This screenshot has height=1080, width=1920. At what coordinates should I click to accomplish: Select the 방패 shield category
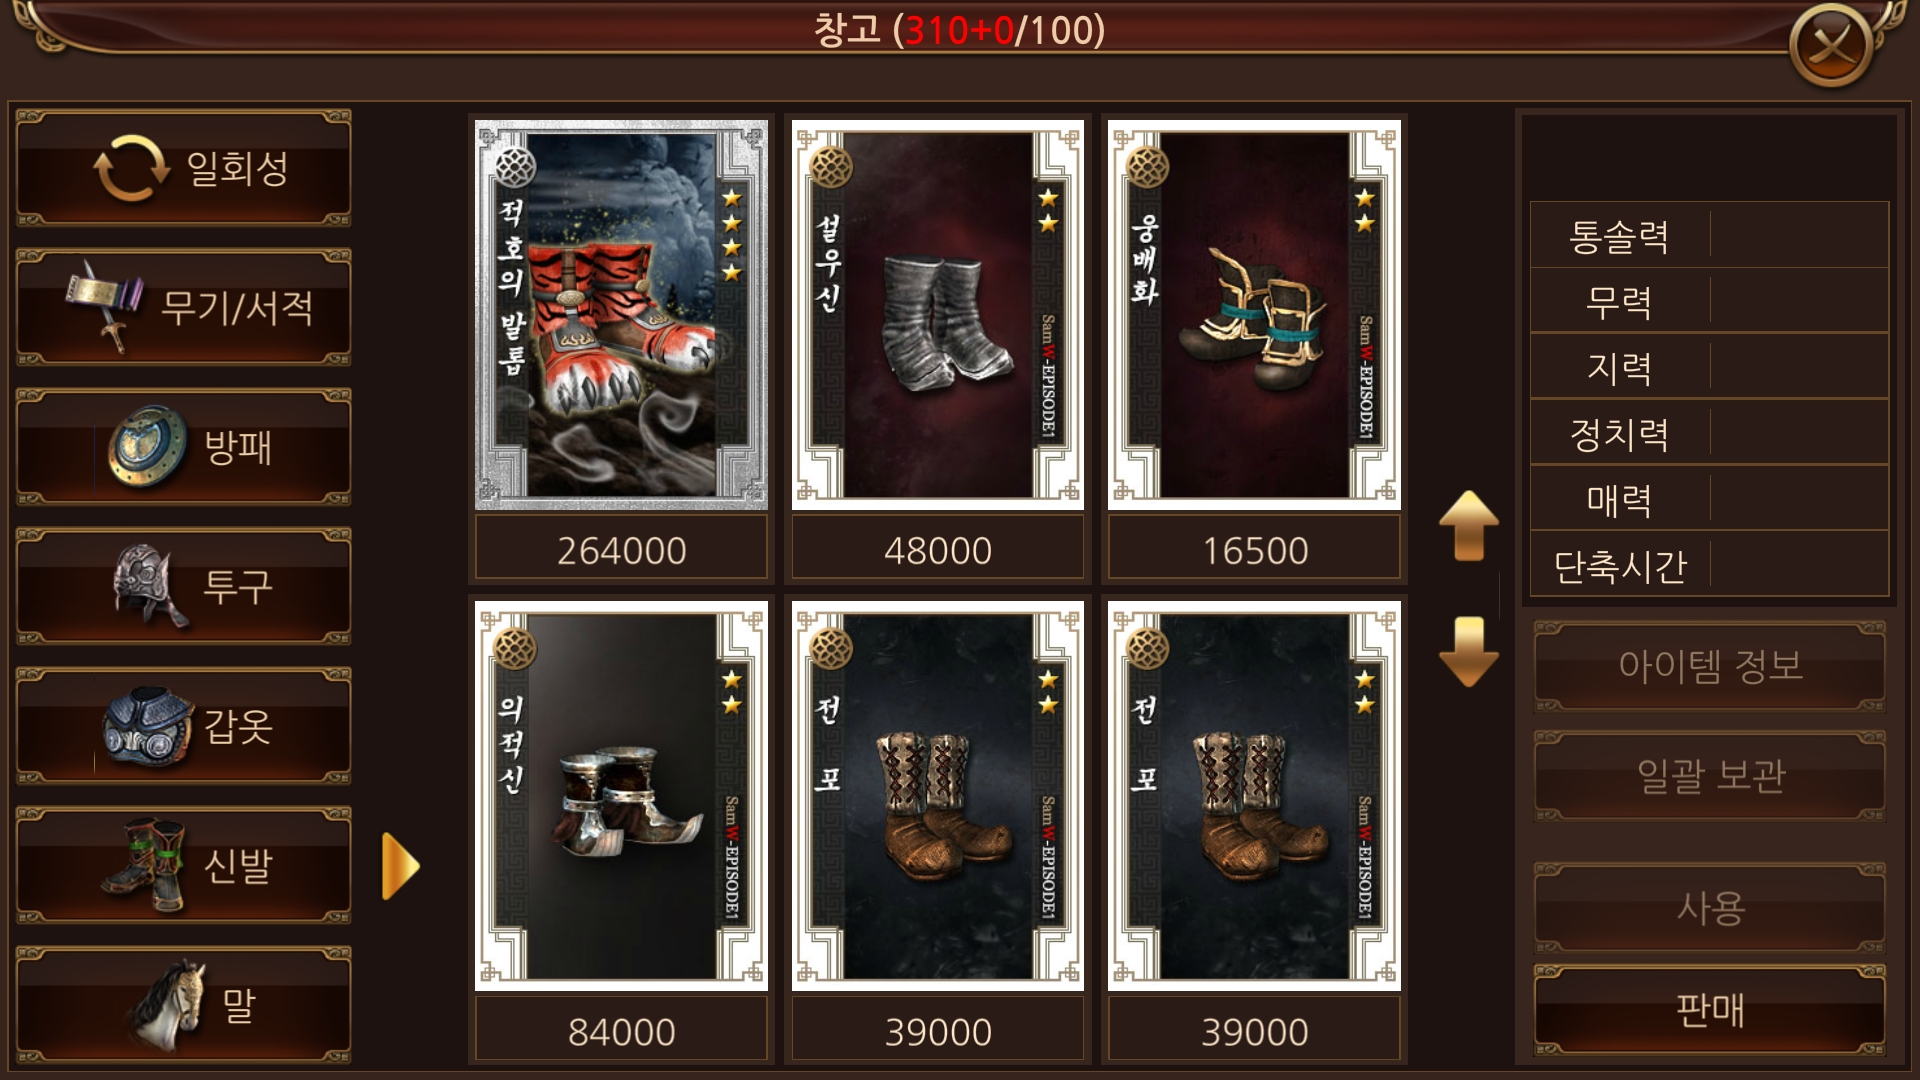(x=184, y=447)
